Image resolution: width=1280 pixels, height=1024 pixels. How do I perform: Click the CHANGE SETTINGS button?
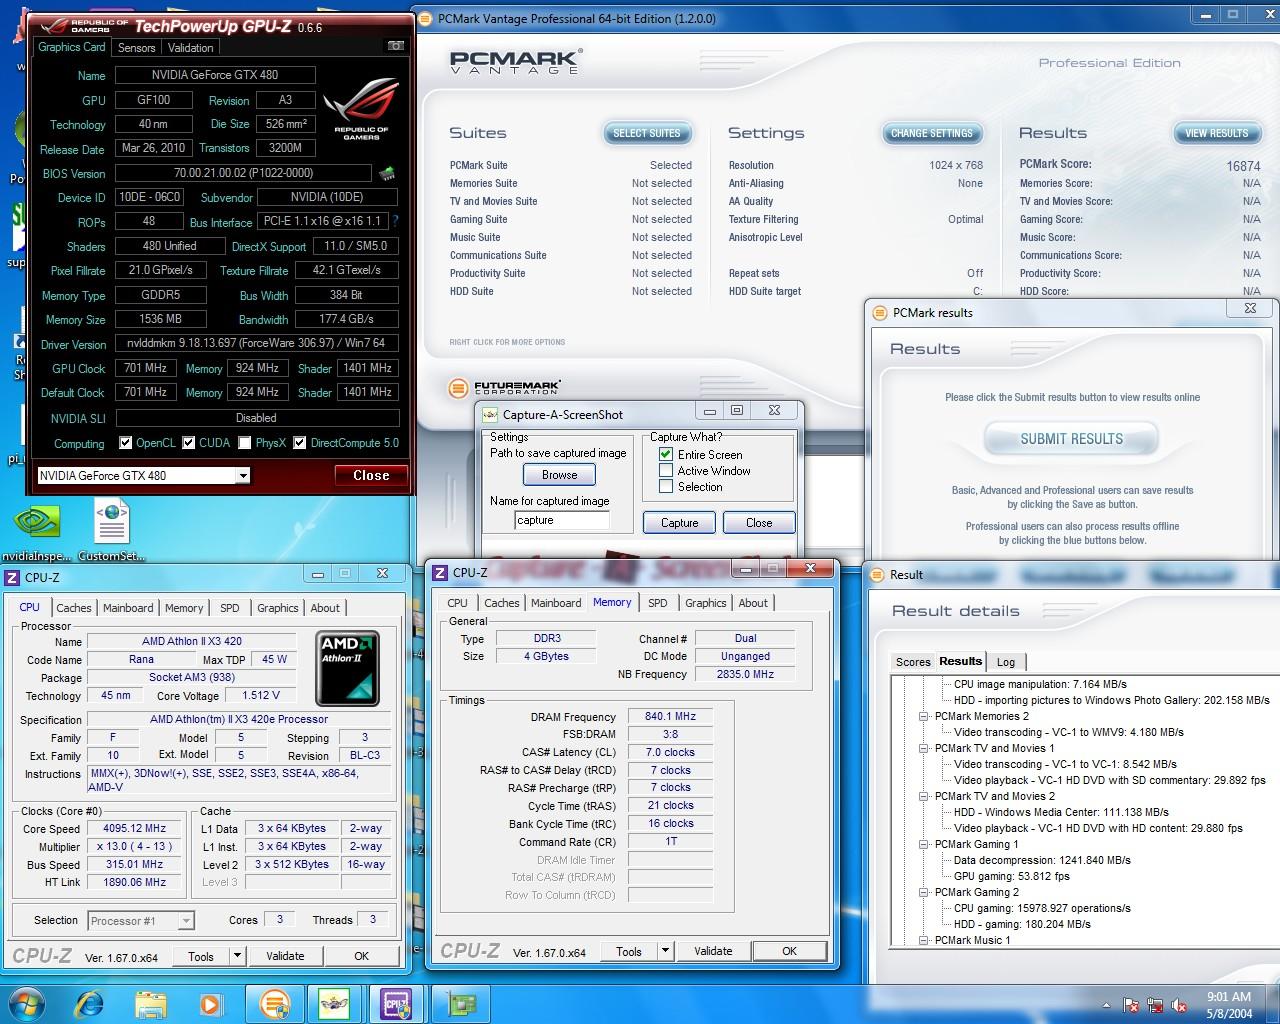tap(932, 133)
